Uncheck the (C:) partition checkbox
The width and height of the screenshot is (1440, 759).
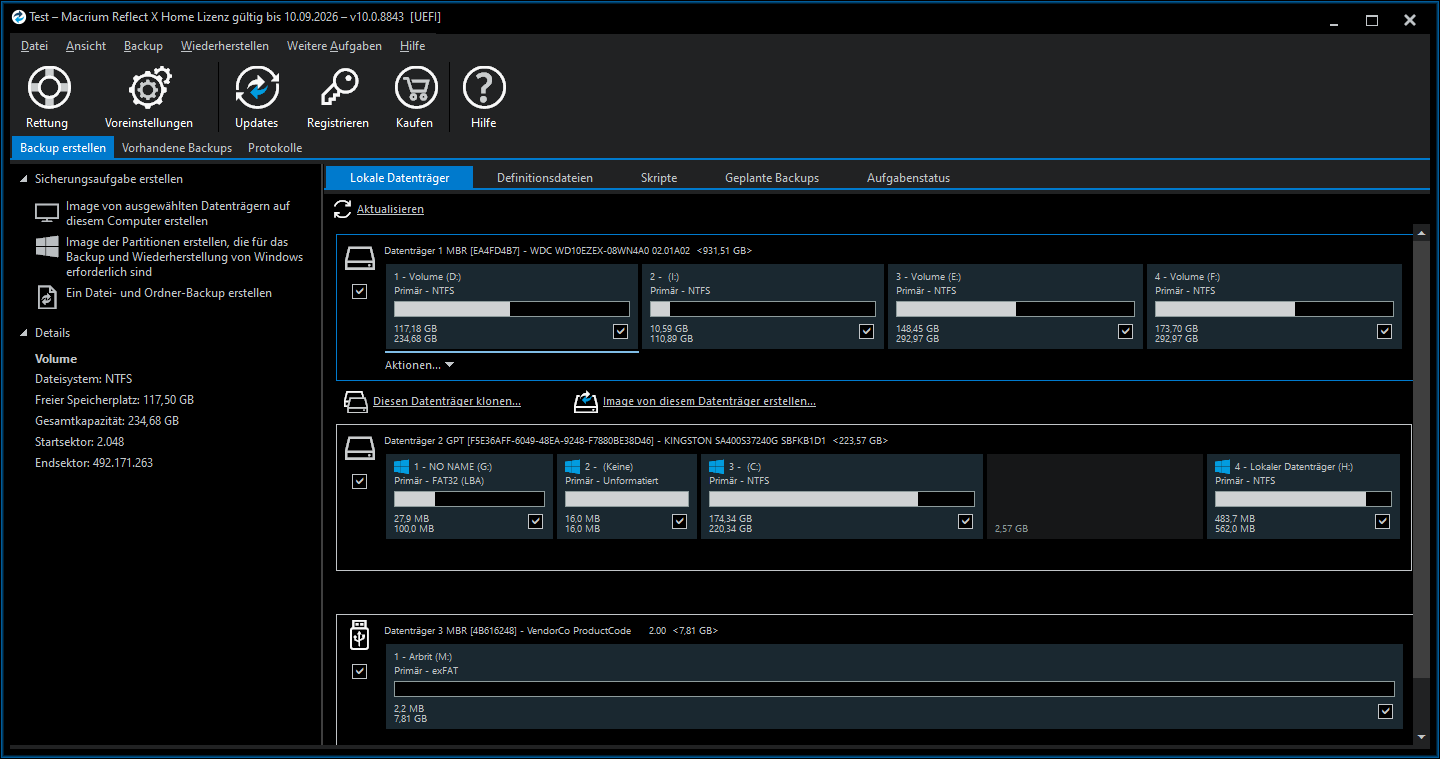click(x=965, y=521)
